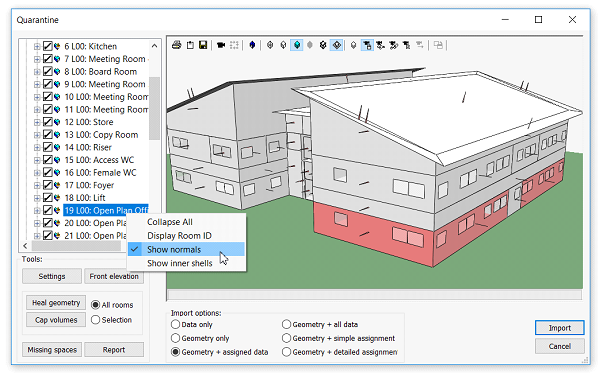Image resolution: width=603 pixels, height=374 pixels.
Task: Click the greyed-out tree hierarchy toolbar icon
Action: pos(420,45)
